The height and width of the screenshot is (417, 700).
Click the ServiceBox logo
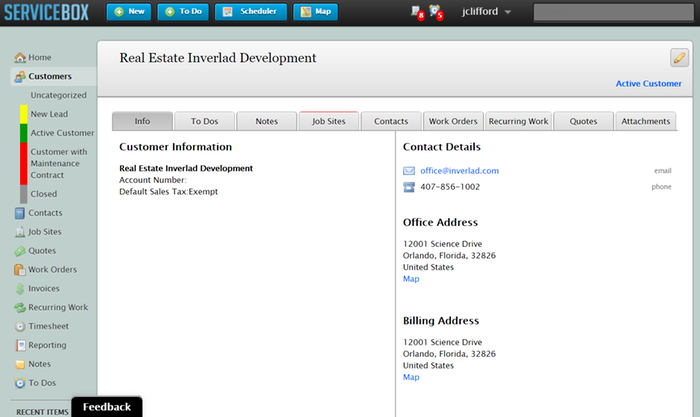pyautogui.click(x=46, y=12)
